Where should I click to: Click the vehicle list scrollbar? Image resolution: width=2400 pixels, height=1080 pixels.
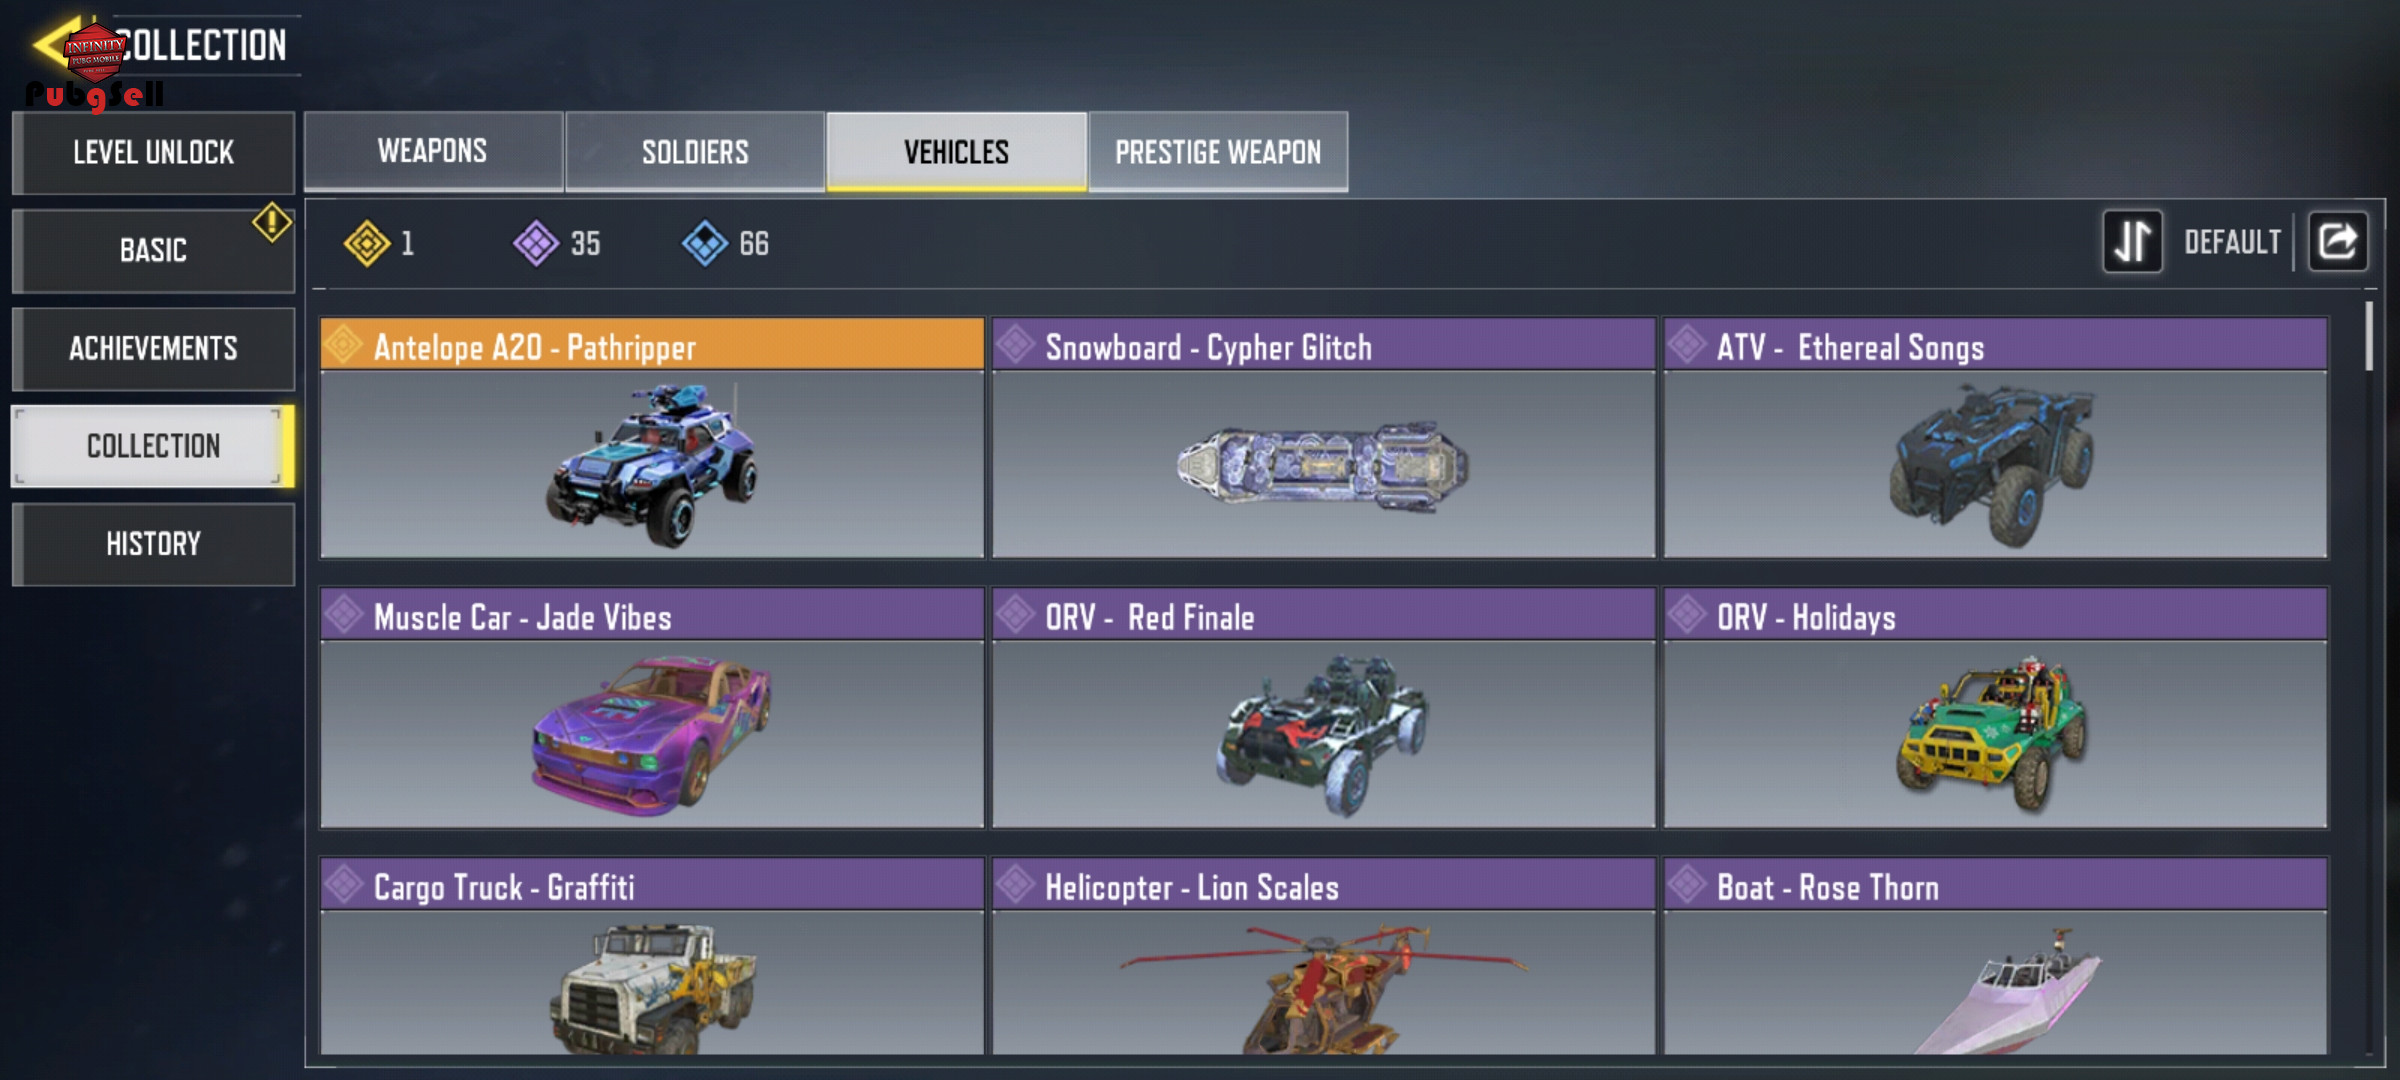click(2368, 336)
